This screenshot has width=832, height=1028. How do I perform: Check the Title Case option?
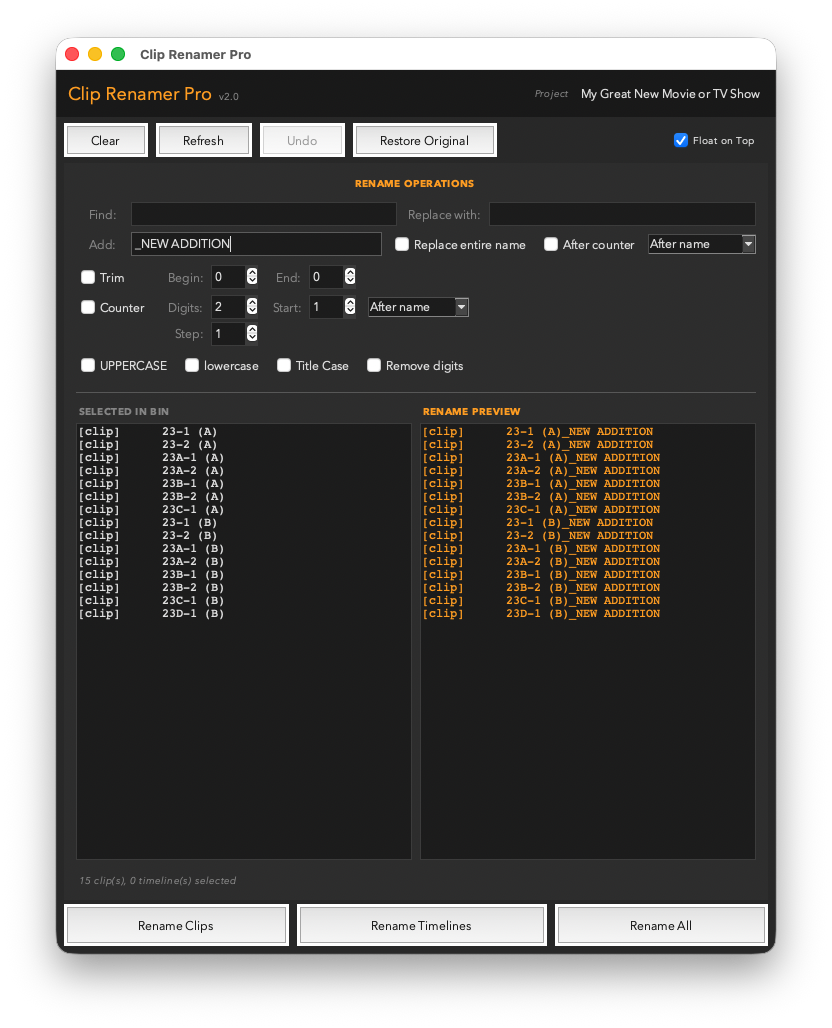284,365
